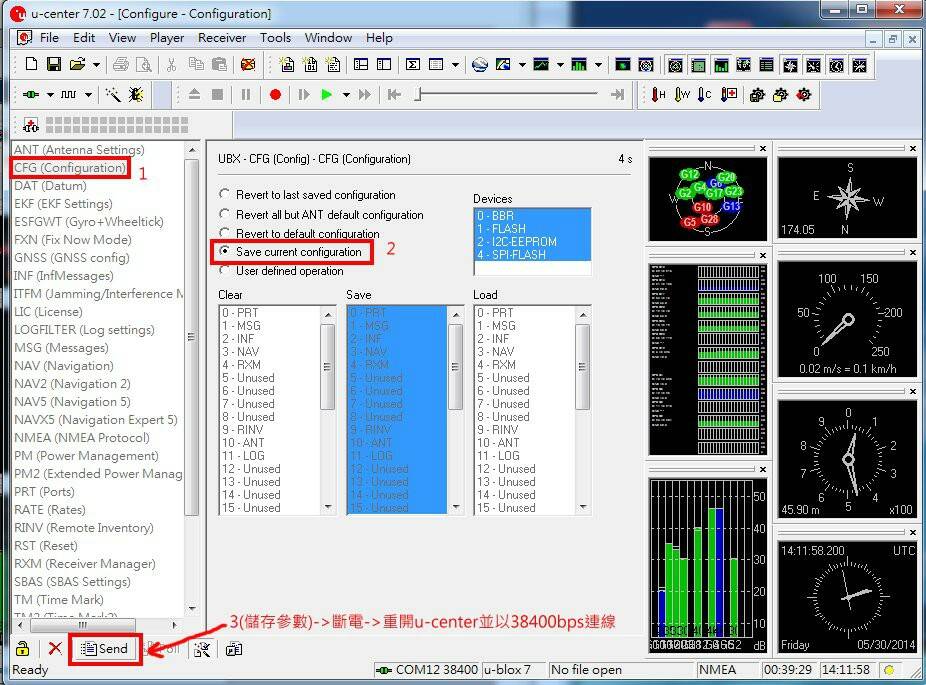Click the red record button in player toolbar

click(275, 95)
